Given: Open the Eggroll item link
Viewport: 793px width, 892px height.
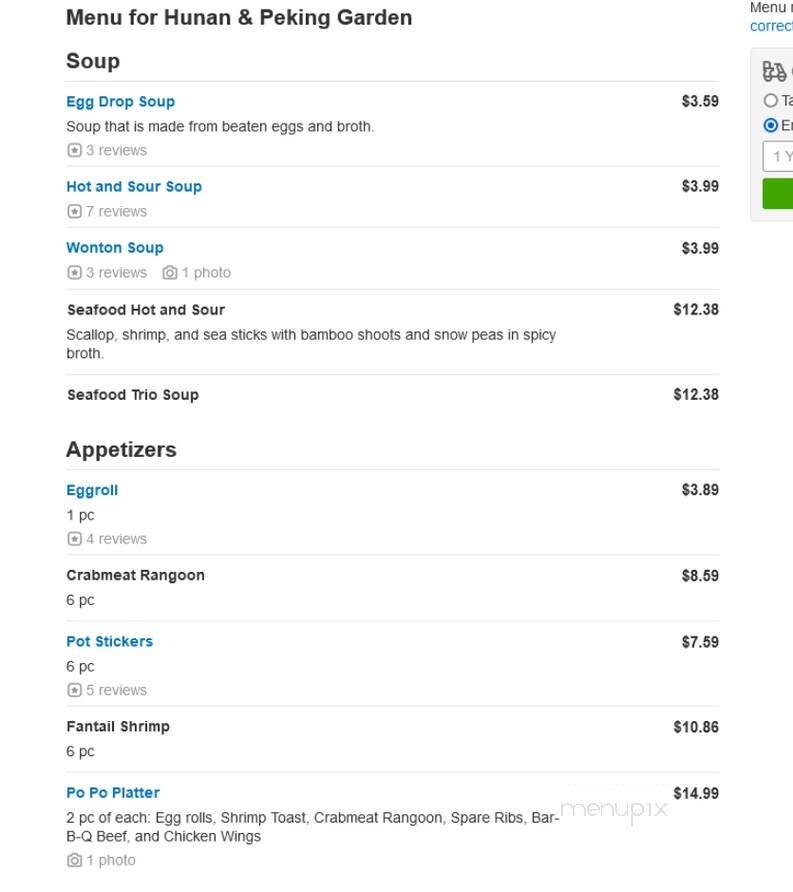Looking at the screenshot, I should (x=92, y=490).
